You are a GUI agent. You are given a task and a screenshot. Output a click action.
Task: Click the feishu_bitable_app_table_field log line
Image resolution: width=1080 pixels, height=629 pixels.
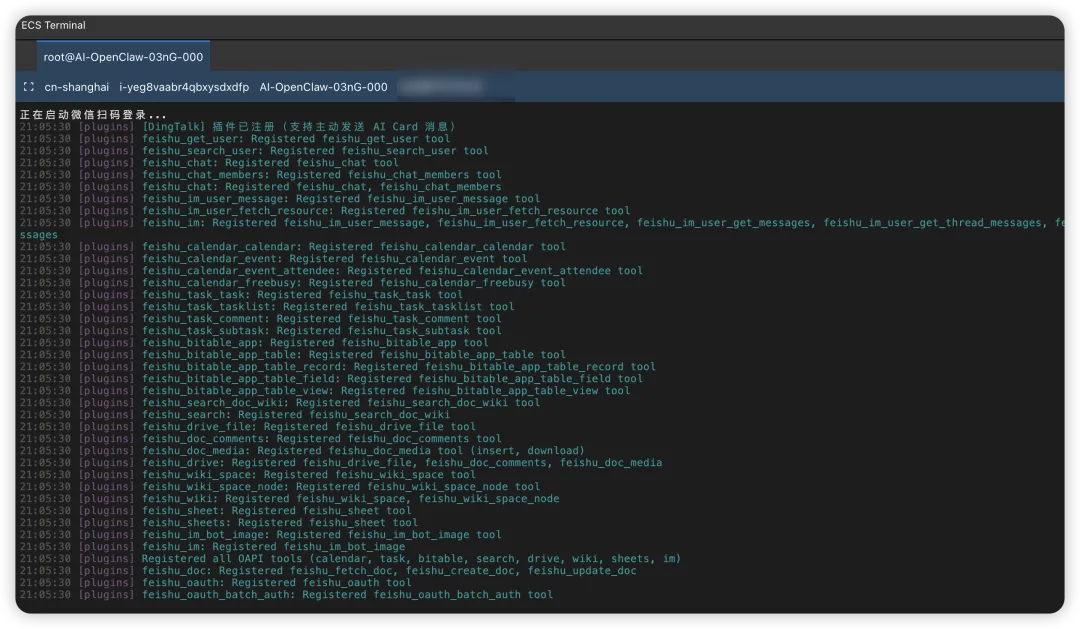tap(331, 379)
